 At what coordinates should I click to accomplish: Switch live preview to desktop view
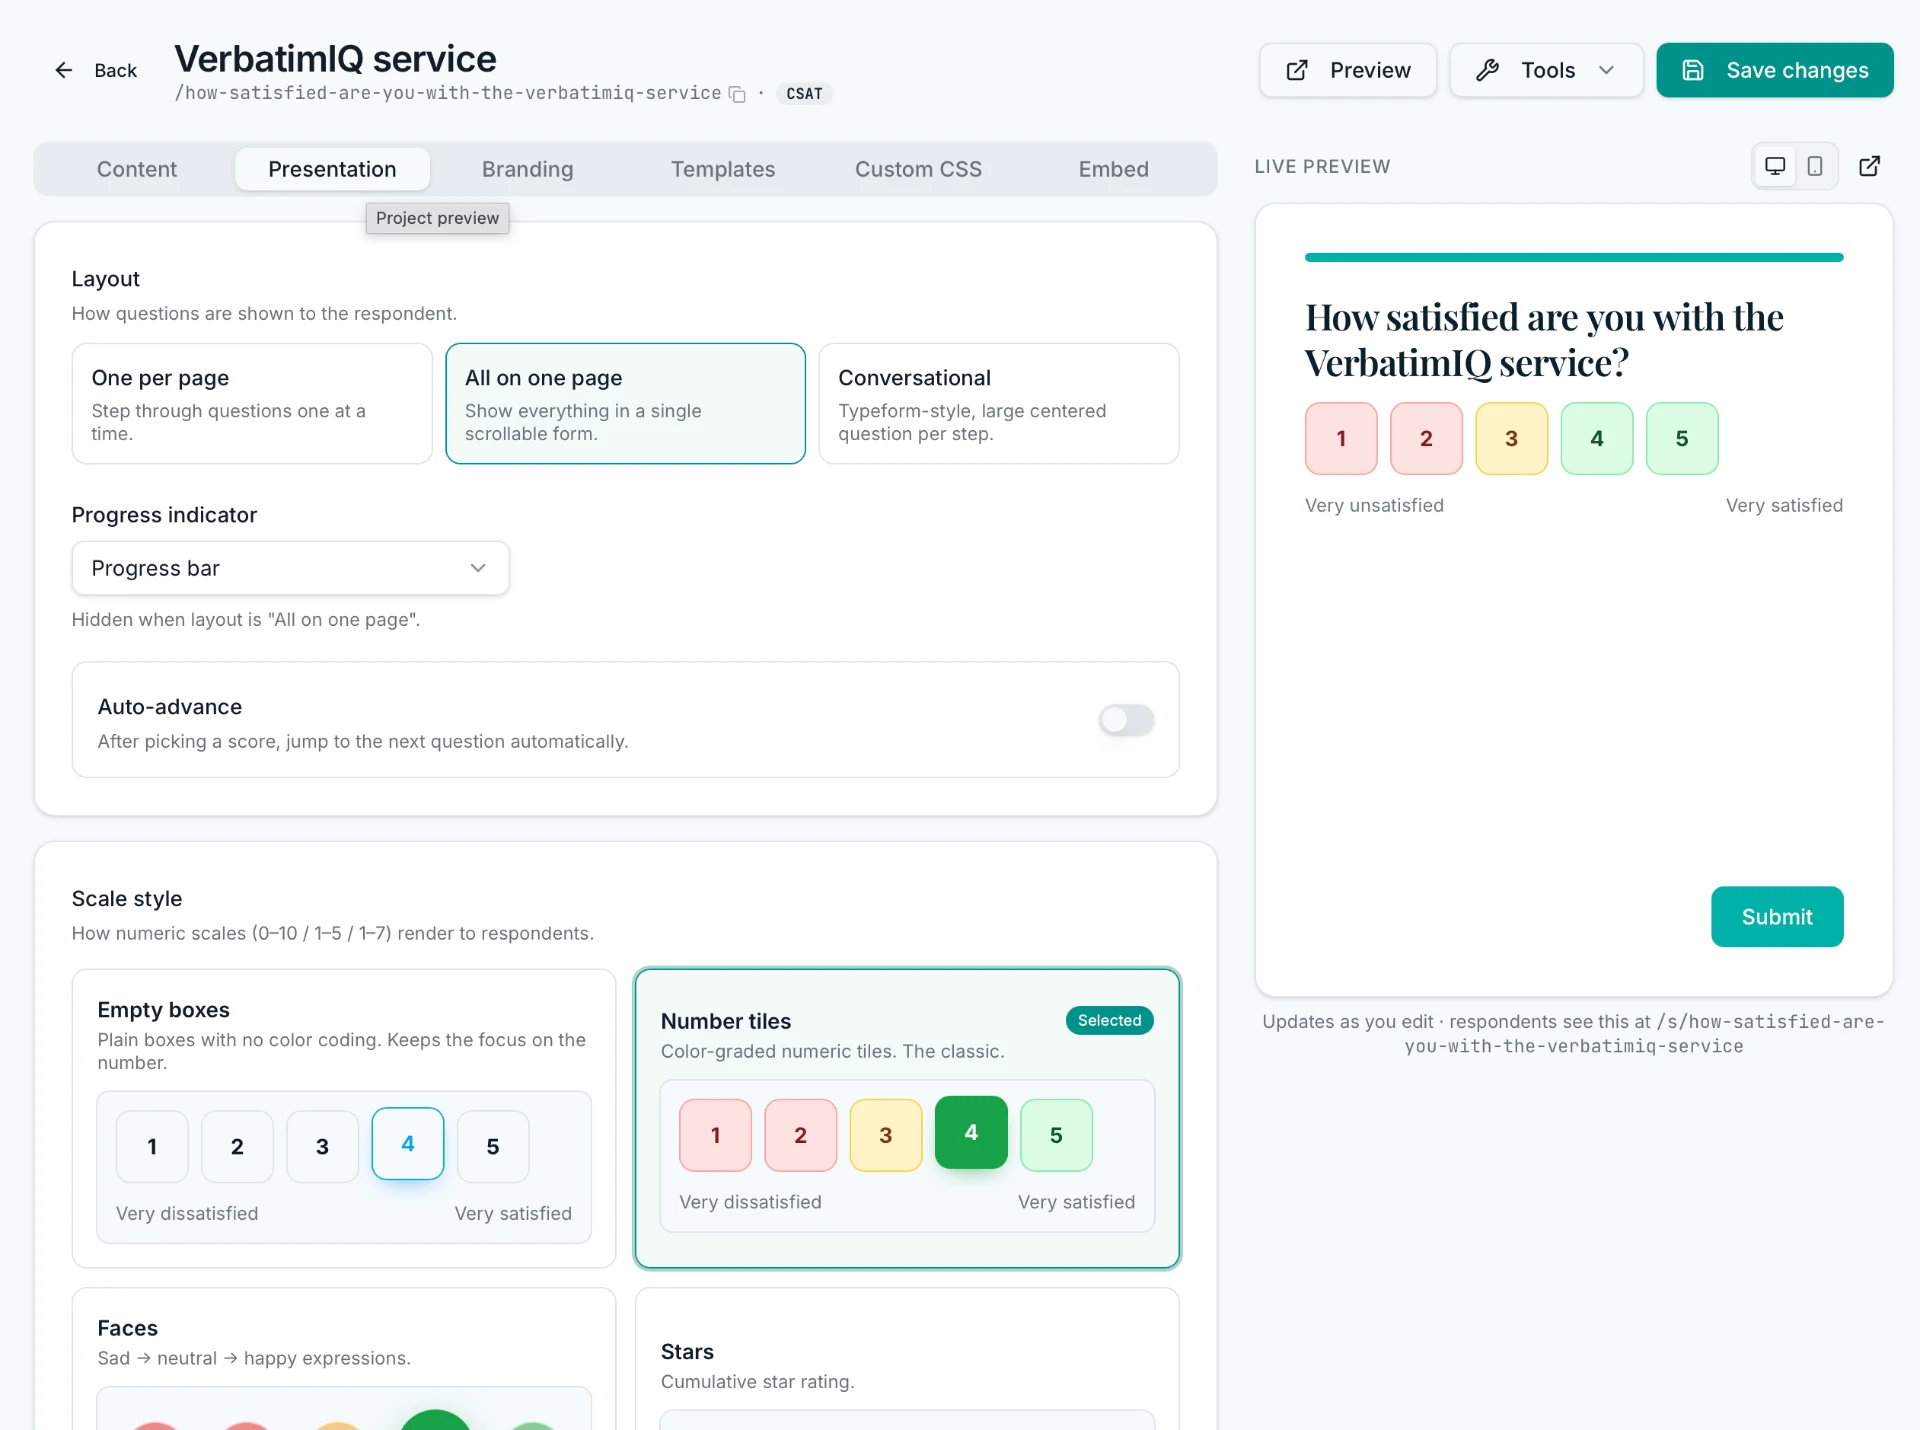point(1775,166)
